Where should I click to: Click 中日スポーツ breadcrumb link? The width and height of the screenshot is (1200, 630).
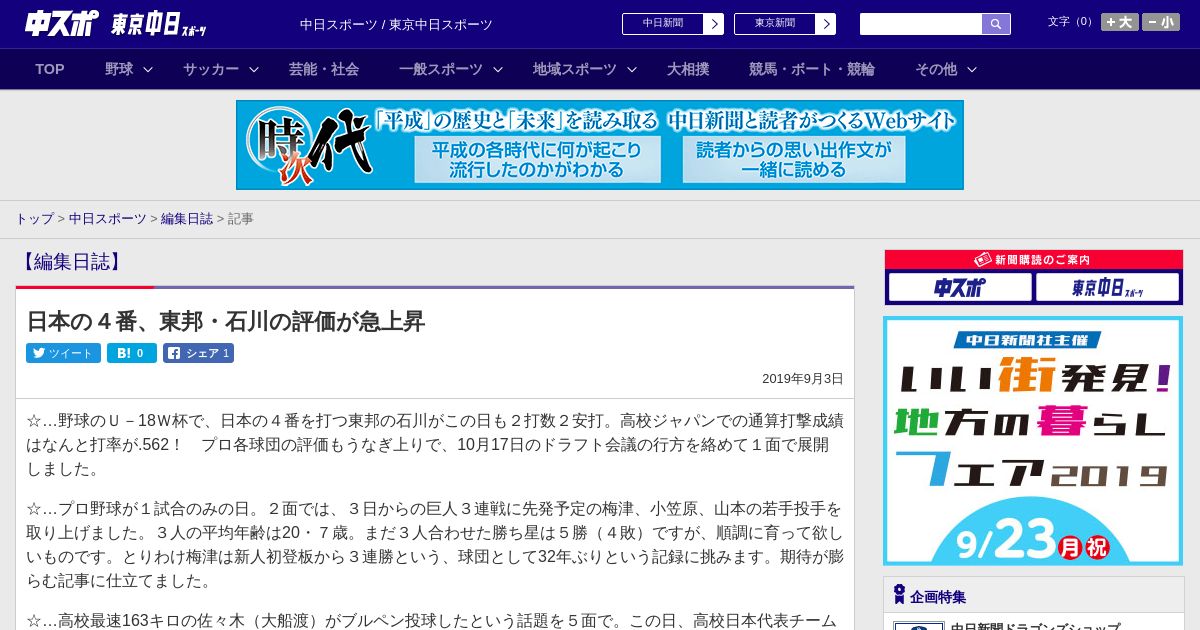click(x=108, y=218)
